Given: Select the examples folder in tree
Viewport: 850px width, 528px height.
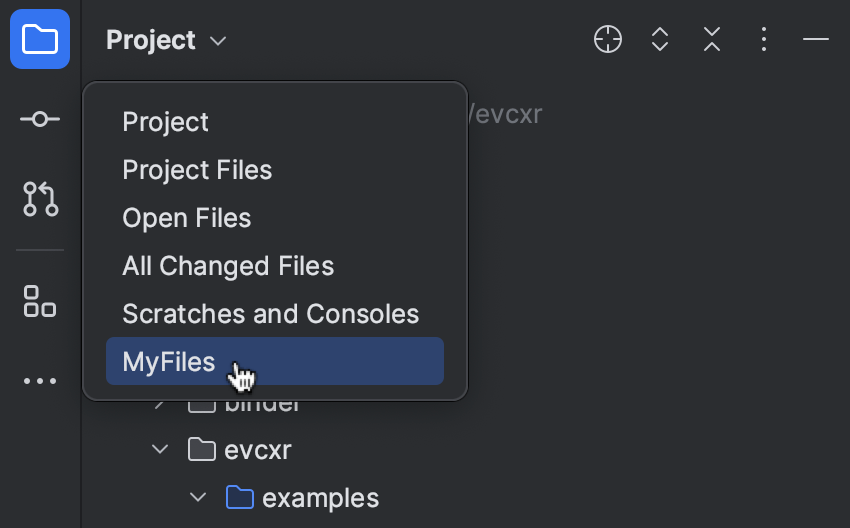Looking at the screenshot, I should pyautogui.click(x=320, y=498).
